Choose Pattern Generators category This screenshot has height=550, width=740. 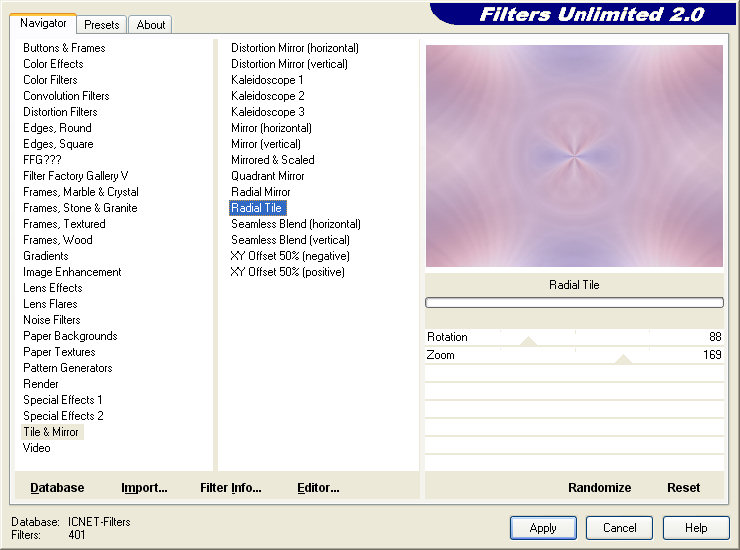tap(67, 368)
